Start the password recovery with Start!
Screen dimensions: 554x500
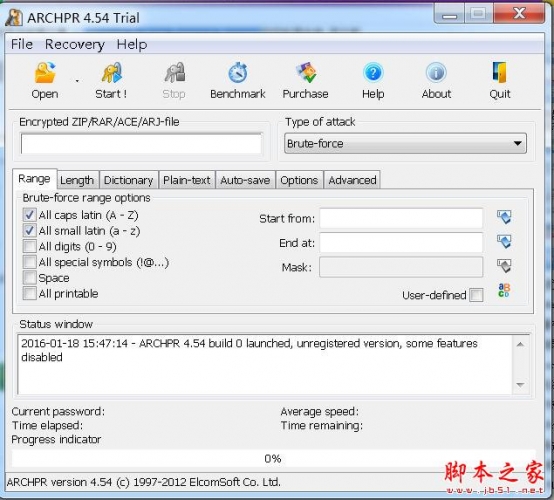(112, 72)
